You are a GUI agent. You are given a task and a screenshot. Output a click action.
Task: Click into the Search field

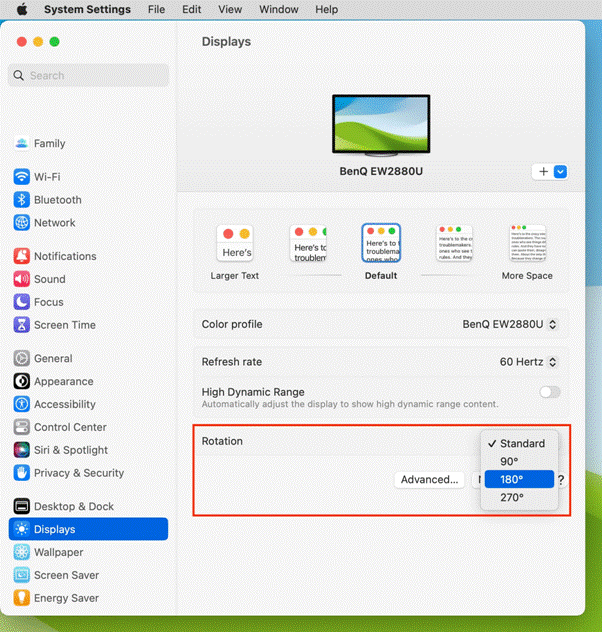pyautogui.click(x=88, y=75)
